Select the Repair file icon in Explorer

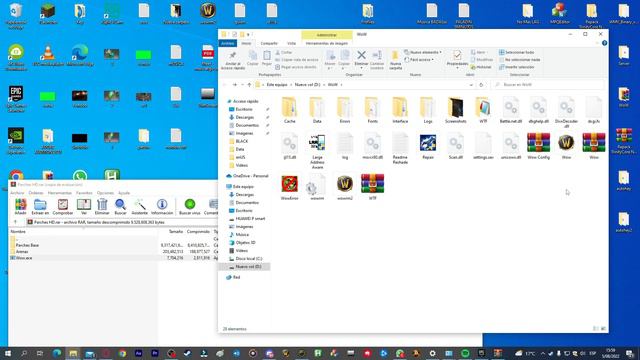(428, 147)
